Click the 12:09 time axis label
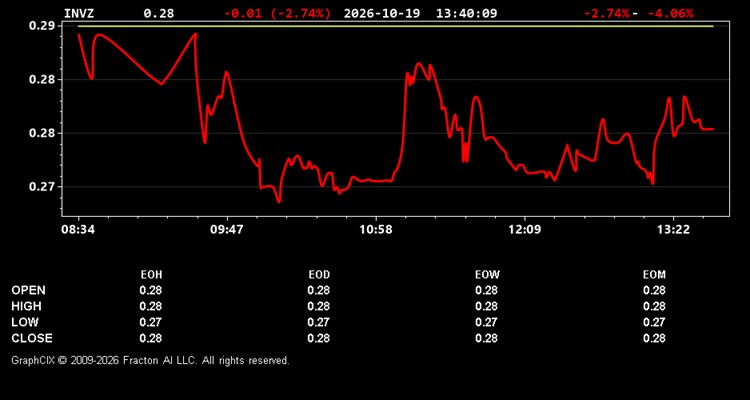 (x=525, y=230)
